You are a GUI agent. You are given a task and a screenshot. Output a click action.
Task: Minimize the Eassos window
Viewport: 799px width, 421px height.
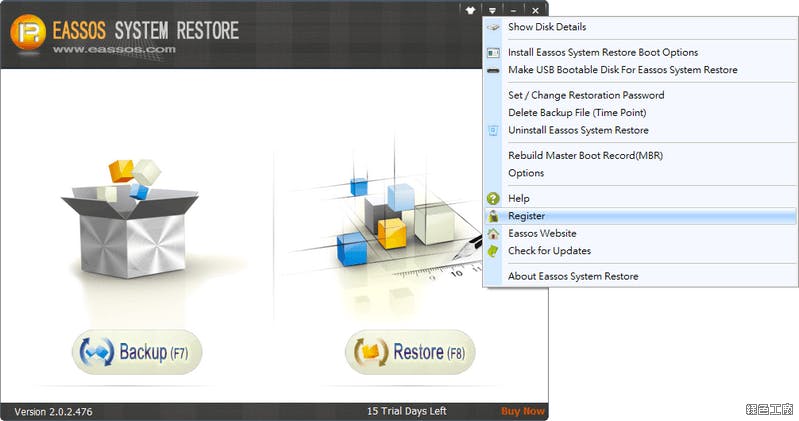[513, 11]
